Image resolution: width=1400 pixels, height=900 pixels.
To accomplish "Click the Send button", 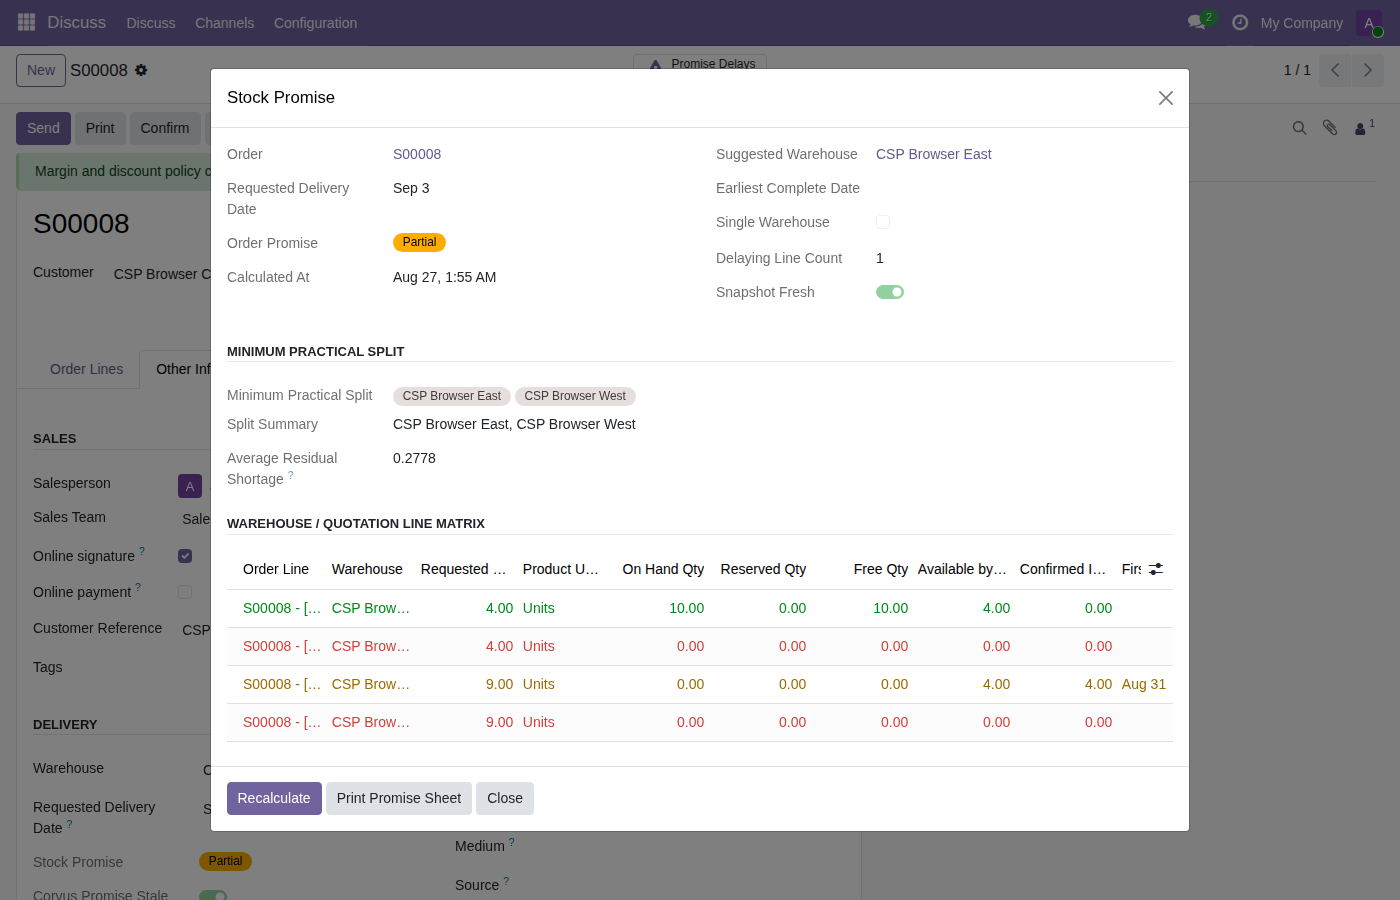I will 43,128.
